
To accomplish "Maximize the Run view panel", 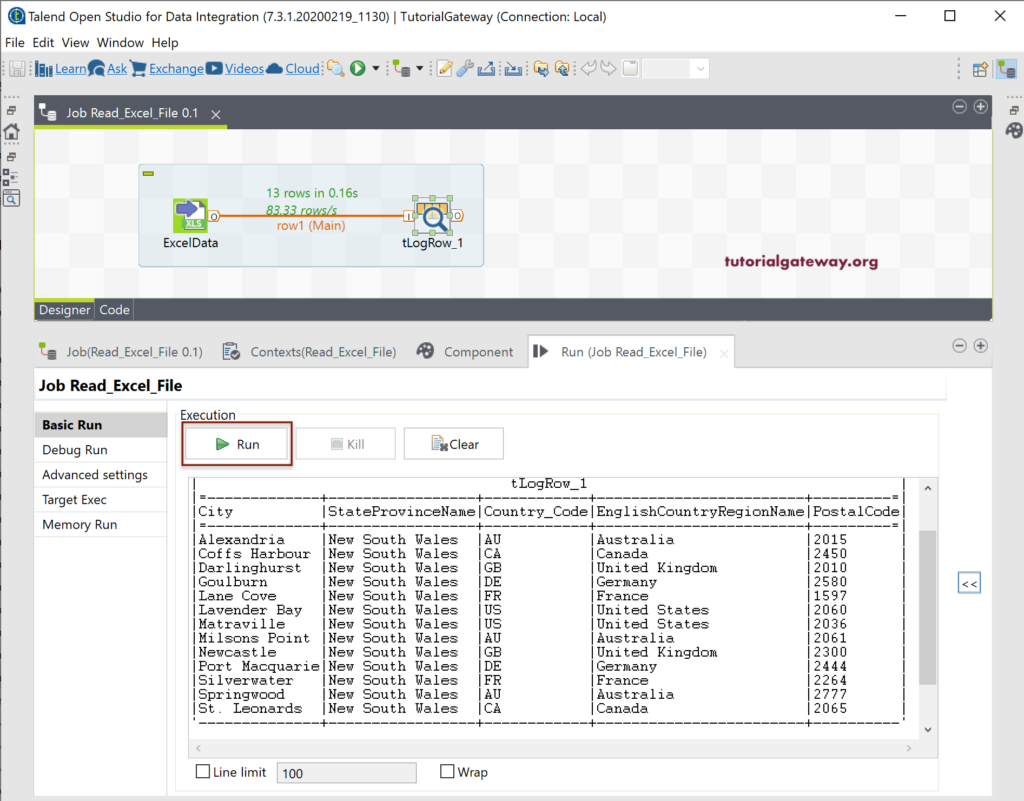I will (x=980, y=345).
